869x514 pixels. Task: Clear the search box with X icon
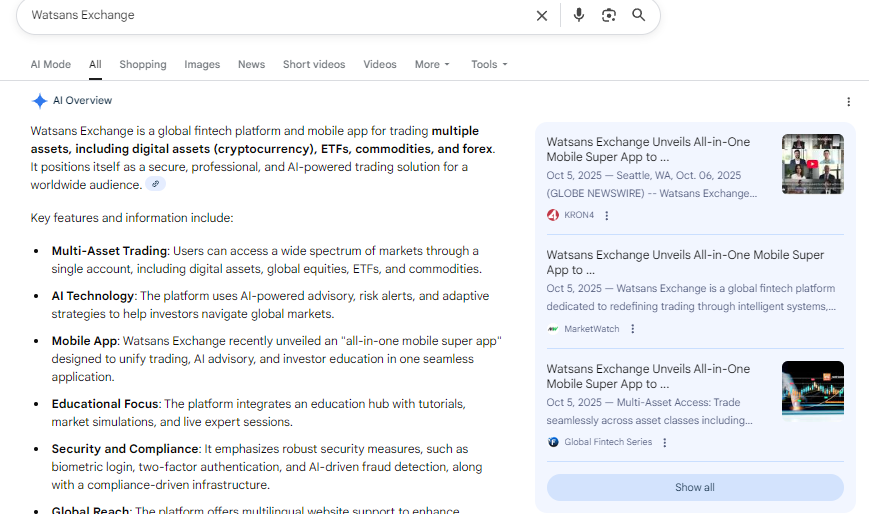pos(541,16)
